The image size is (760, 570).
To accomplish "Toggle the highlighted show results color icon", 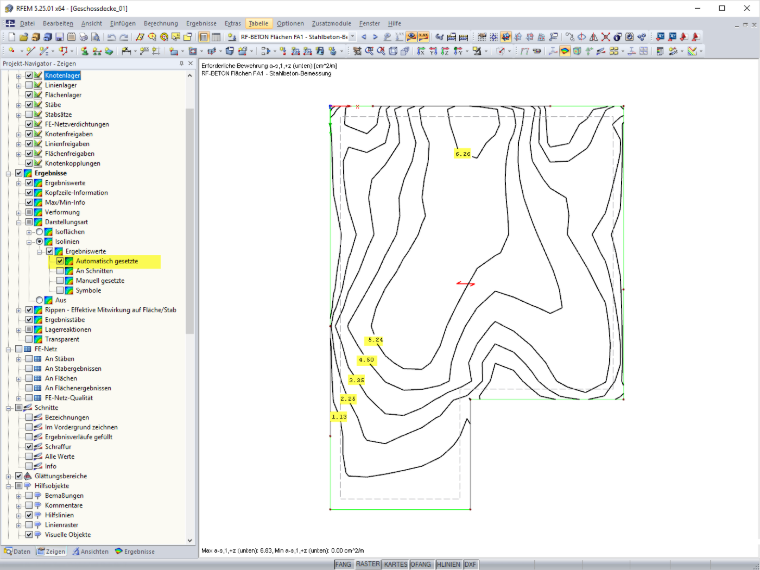I will (565, 51).
